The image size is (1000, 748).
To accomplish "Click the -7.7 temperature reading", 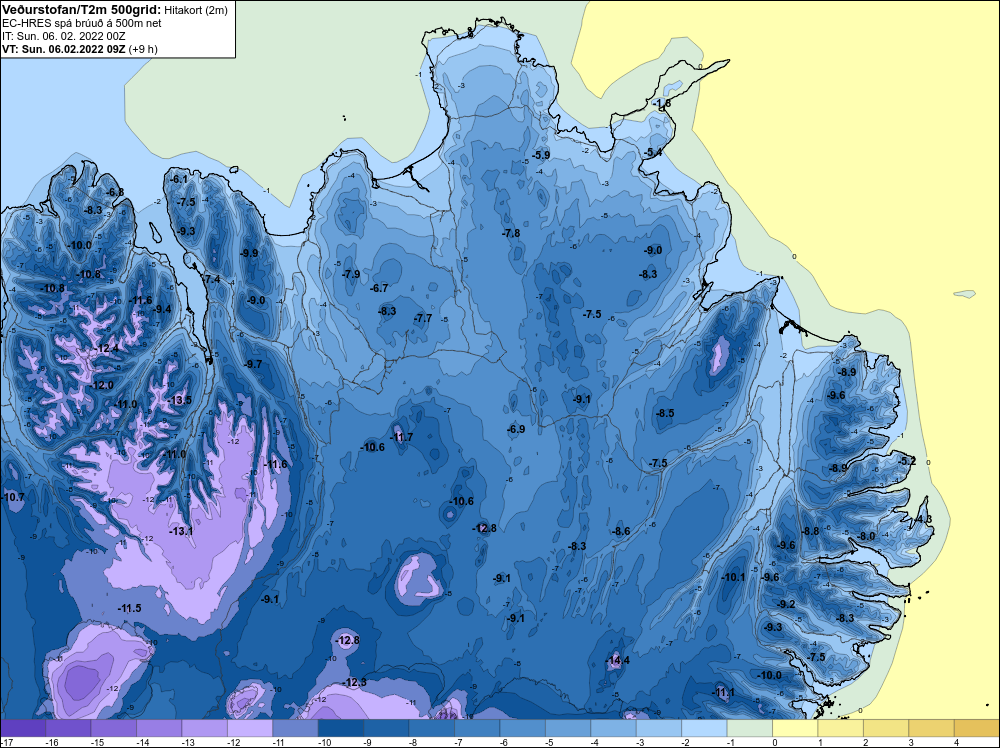I will pyautogui.click(x=422, y=318).
